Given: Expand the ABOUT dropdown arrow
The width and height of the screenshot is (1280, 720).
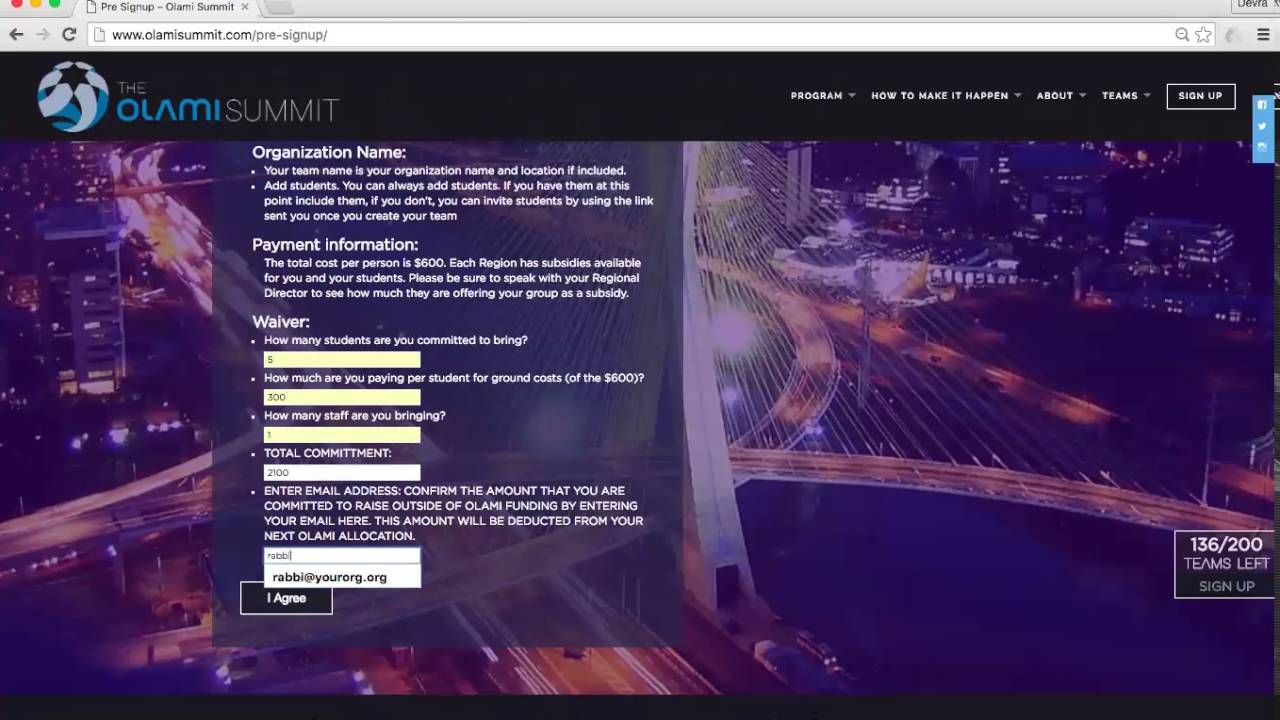Looking at the screenshot, I should [x=1083, y=96].
